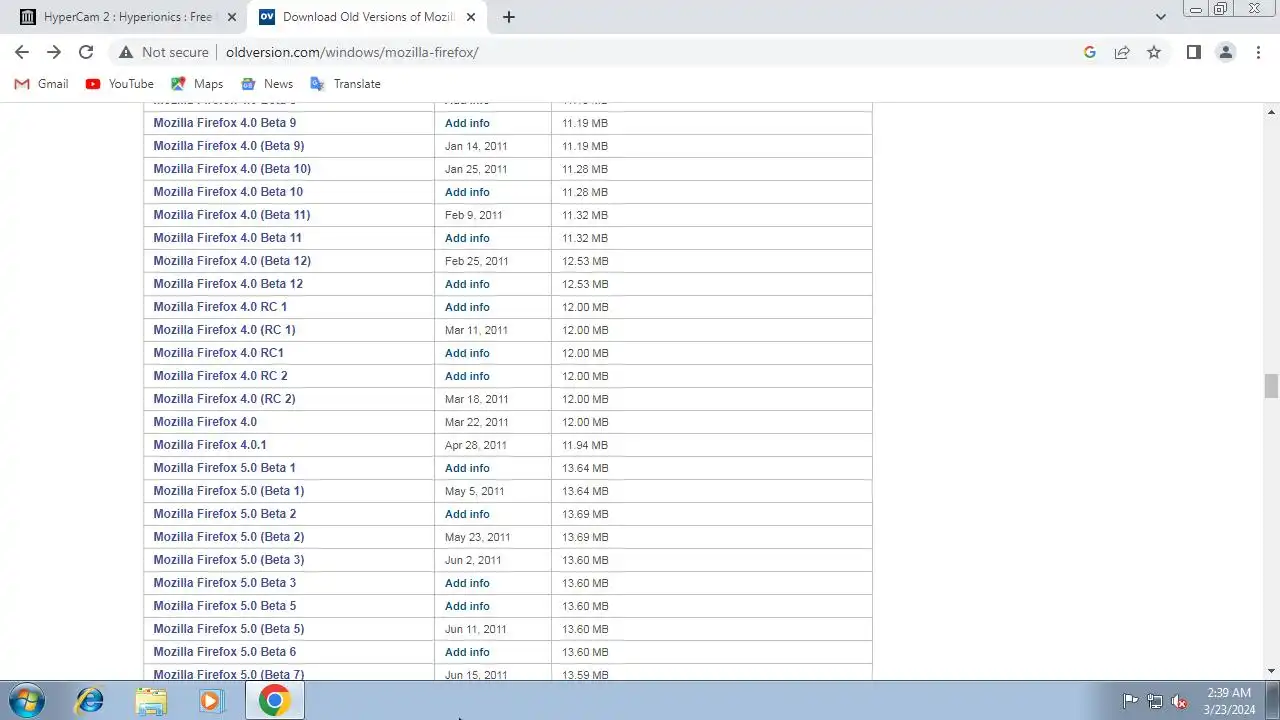
Task: Open volume icon in system tray
Action: tap(1179, 701)
